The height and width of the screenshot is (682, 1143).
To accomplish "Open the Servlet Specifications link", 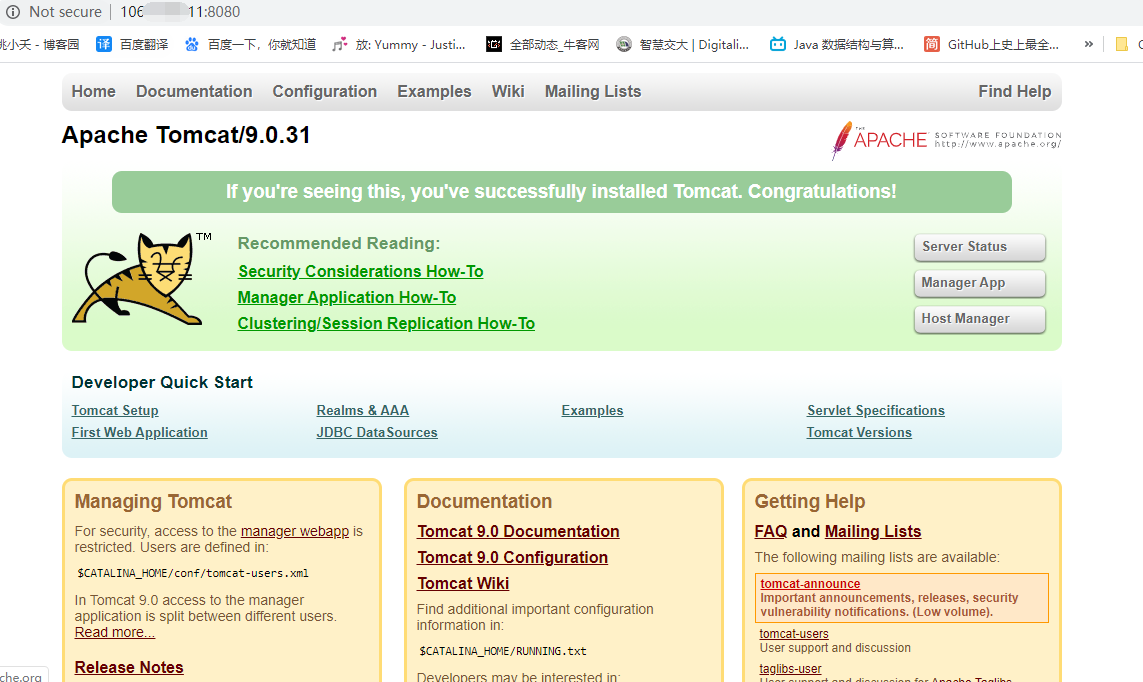I will point(875,410).
